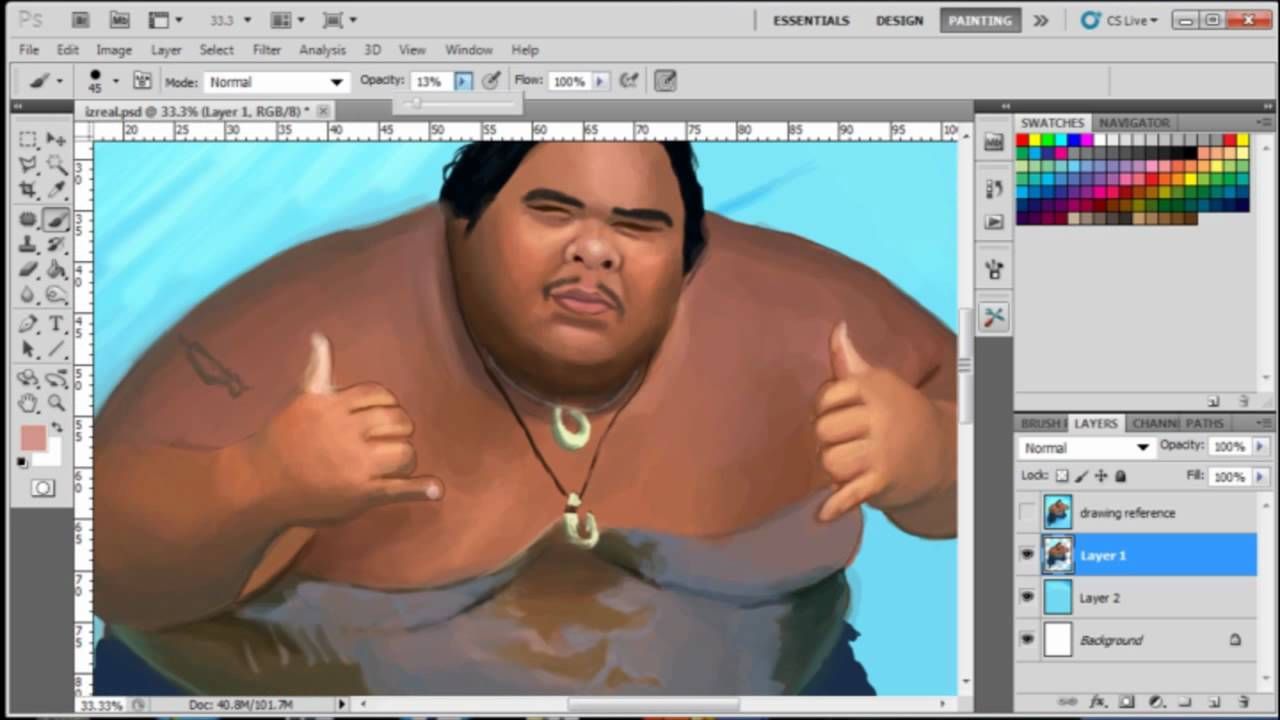Select the Zoom tool

point(56,403)
